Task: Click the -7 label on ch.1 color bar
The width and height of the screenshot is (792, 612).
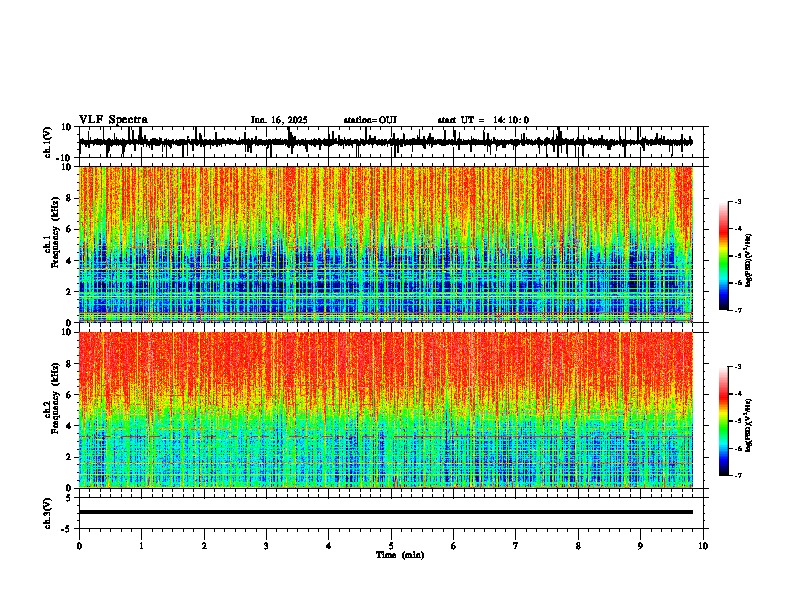Action: pos(737,310)
